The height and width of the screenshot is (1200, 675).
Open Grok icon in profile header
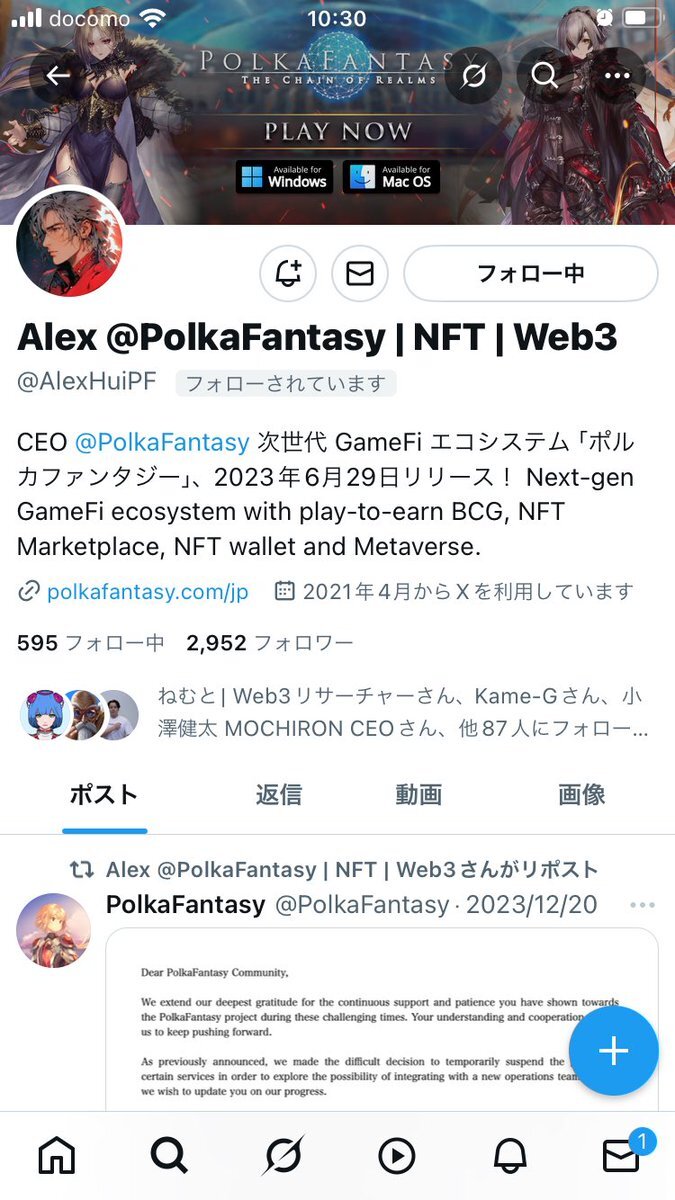tap(474, 75)
